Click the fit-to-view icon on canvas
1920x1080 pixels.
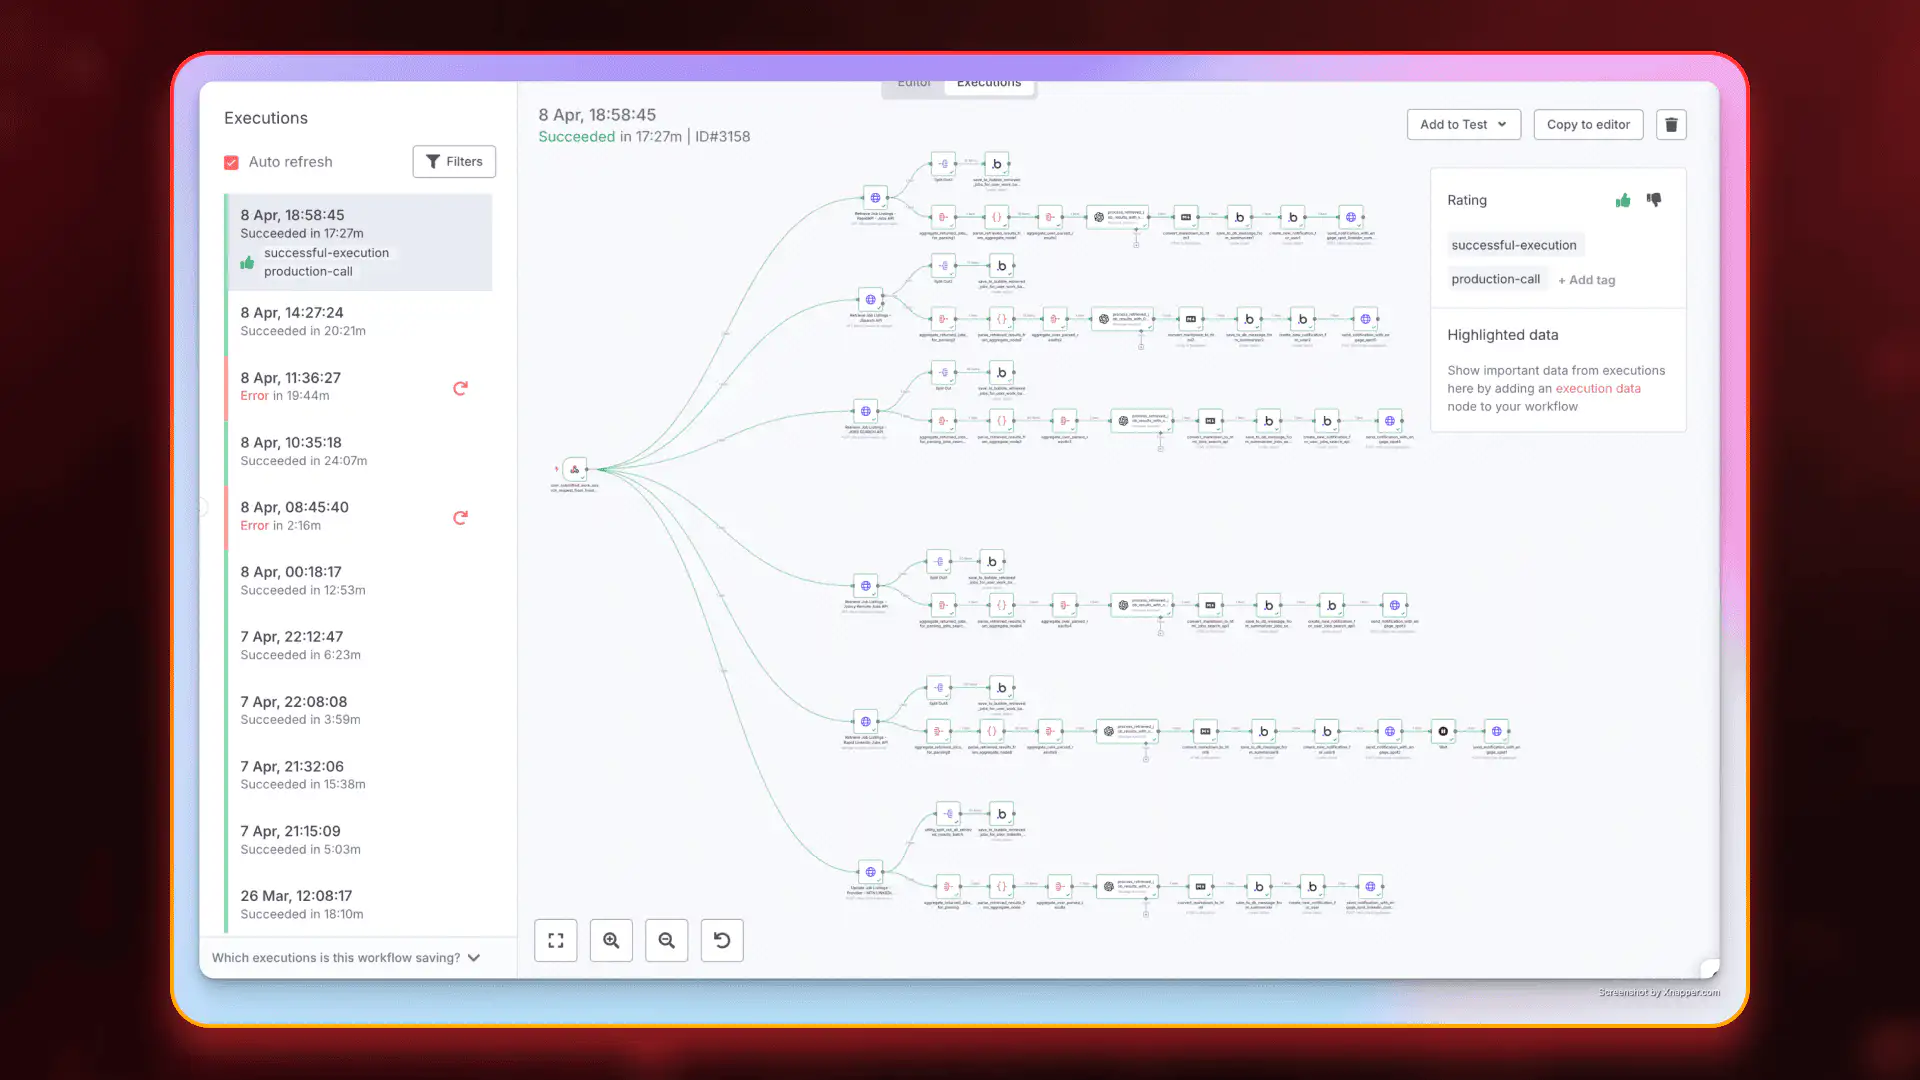pyautogui.click(x=555, y=940)
